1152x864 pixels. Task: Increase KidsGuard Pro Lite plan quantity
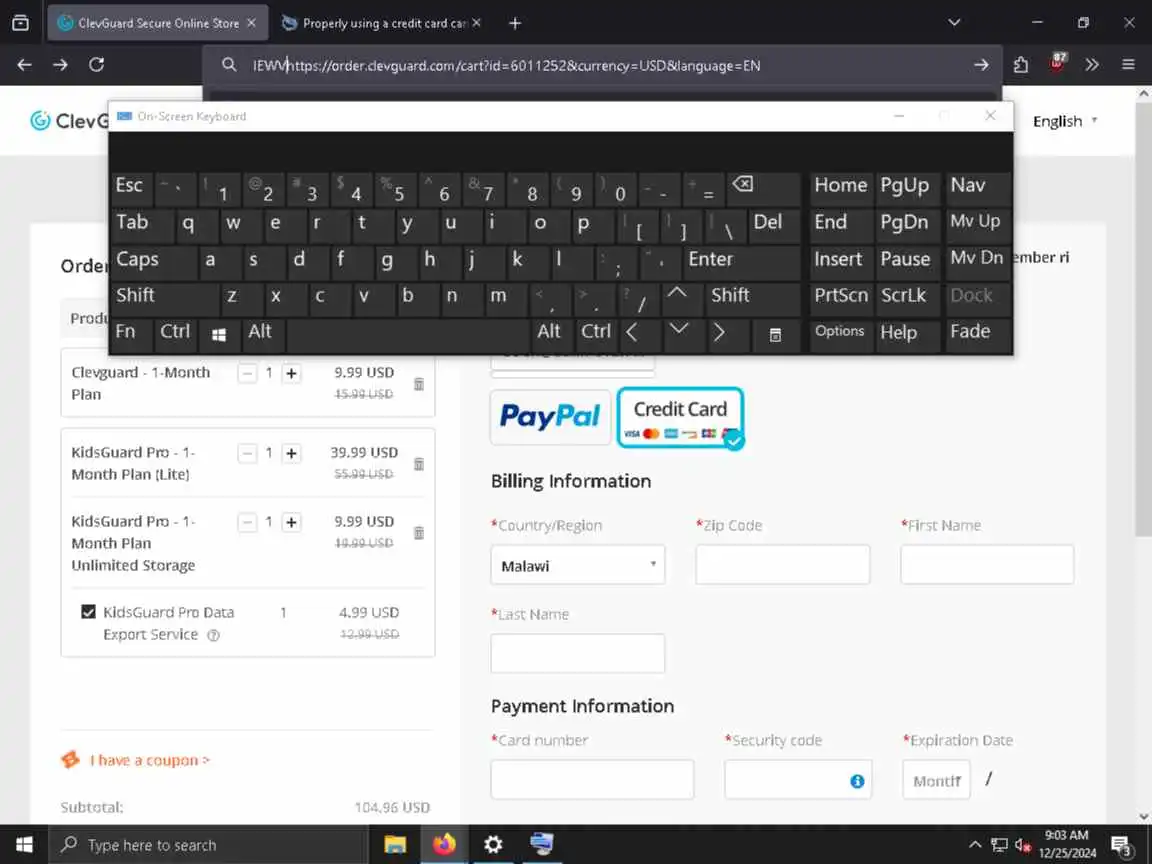pos(292,453)
